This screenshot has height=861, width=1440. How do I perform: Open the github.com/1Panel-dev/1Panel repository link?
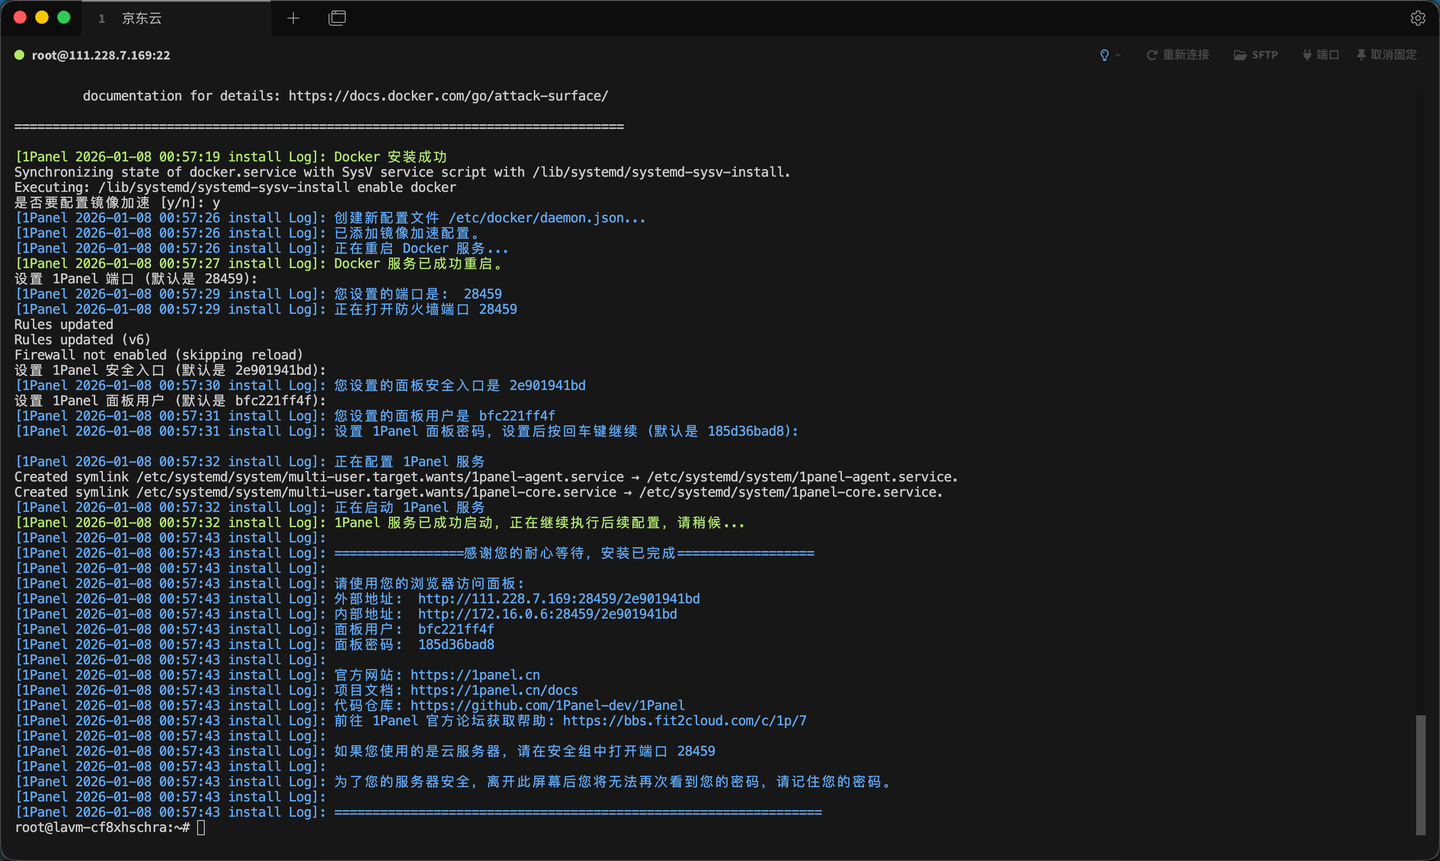(547, 705)
